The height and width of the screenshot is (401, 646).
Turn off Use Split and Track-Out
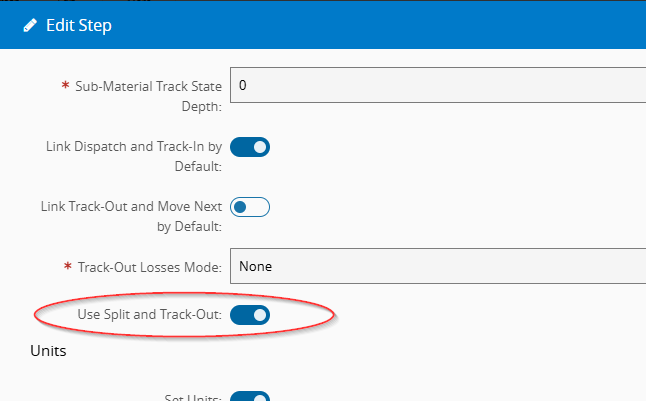click(x=250, y=316)
